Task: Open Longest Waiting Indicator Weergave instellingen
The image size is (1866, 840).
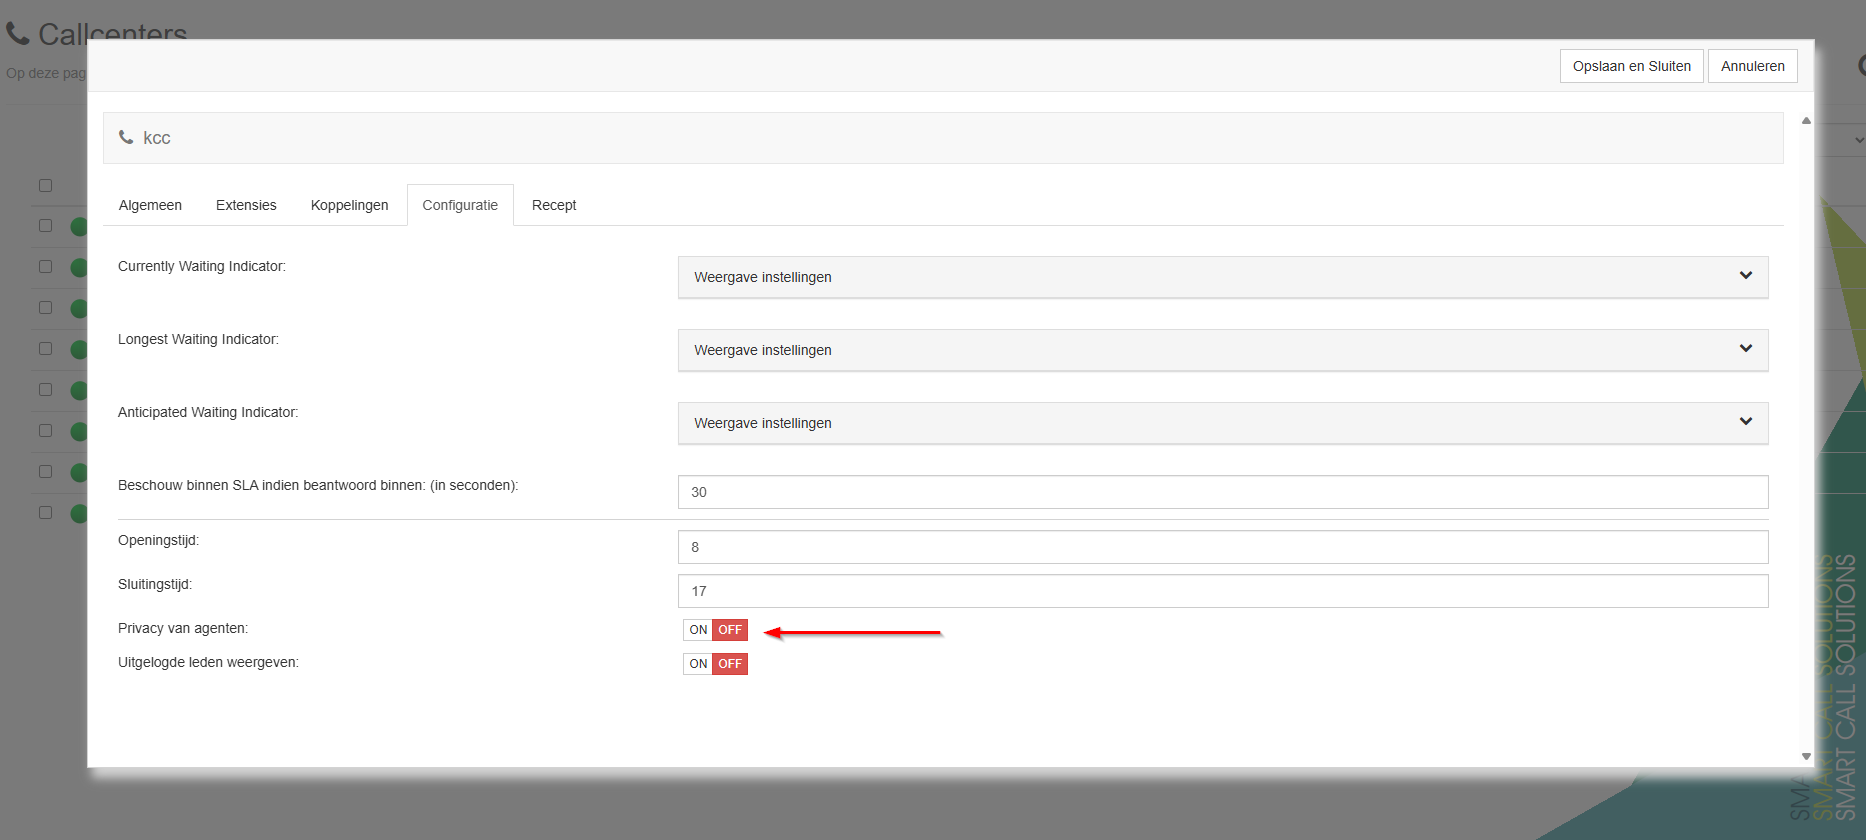Action: point(1222,350)
